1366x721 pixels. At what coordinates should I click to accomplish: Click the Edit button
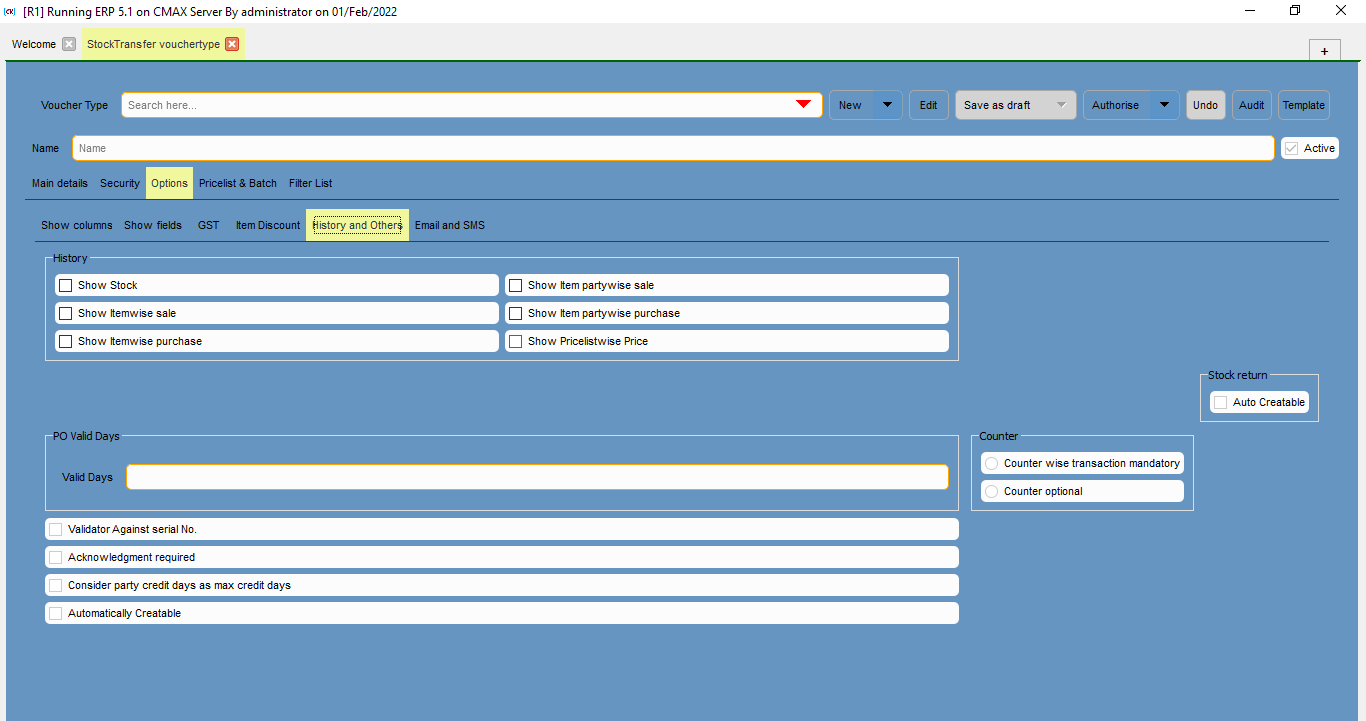click(928, 104)
